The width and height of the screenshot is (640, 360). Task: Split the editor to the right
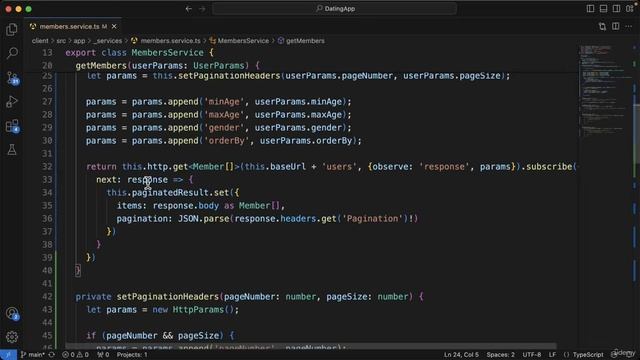pos(616,27)
